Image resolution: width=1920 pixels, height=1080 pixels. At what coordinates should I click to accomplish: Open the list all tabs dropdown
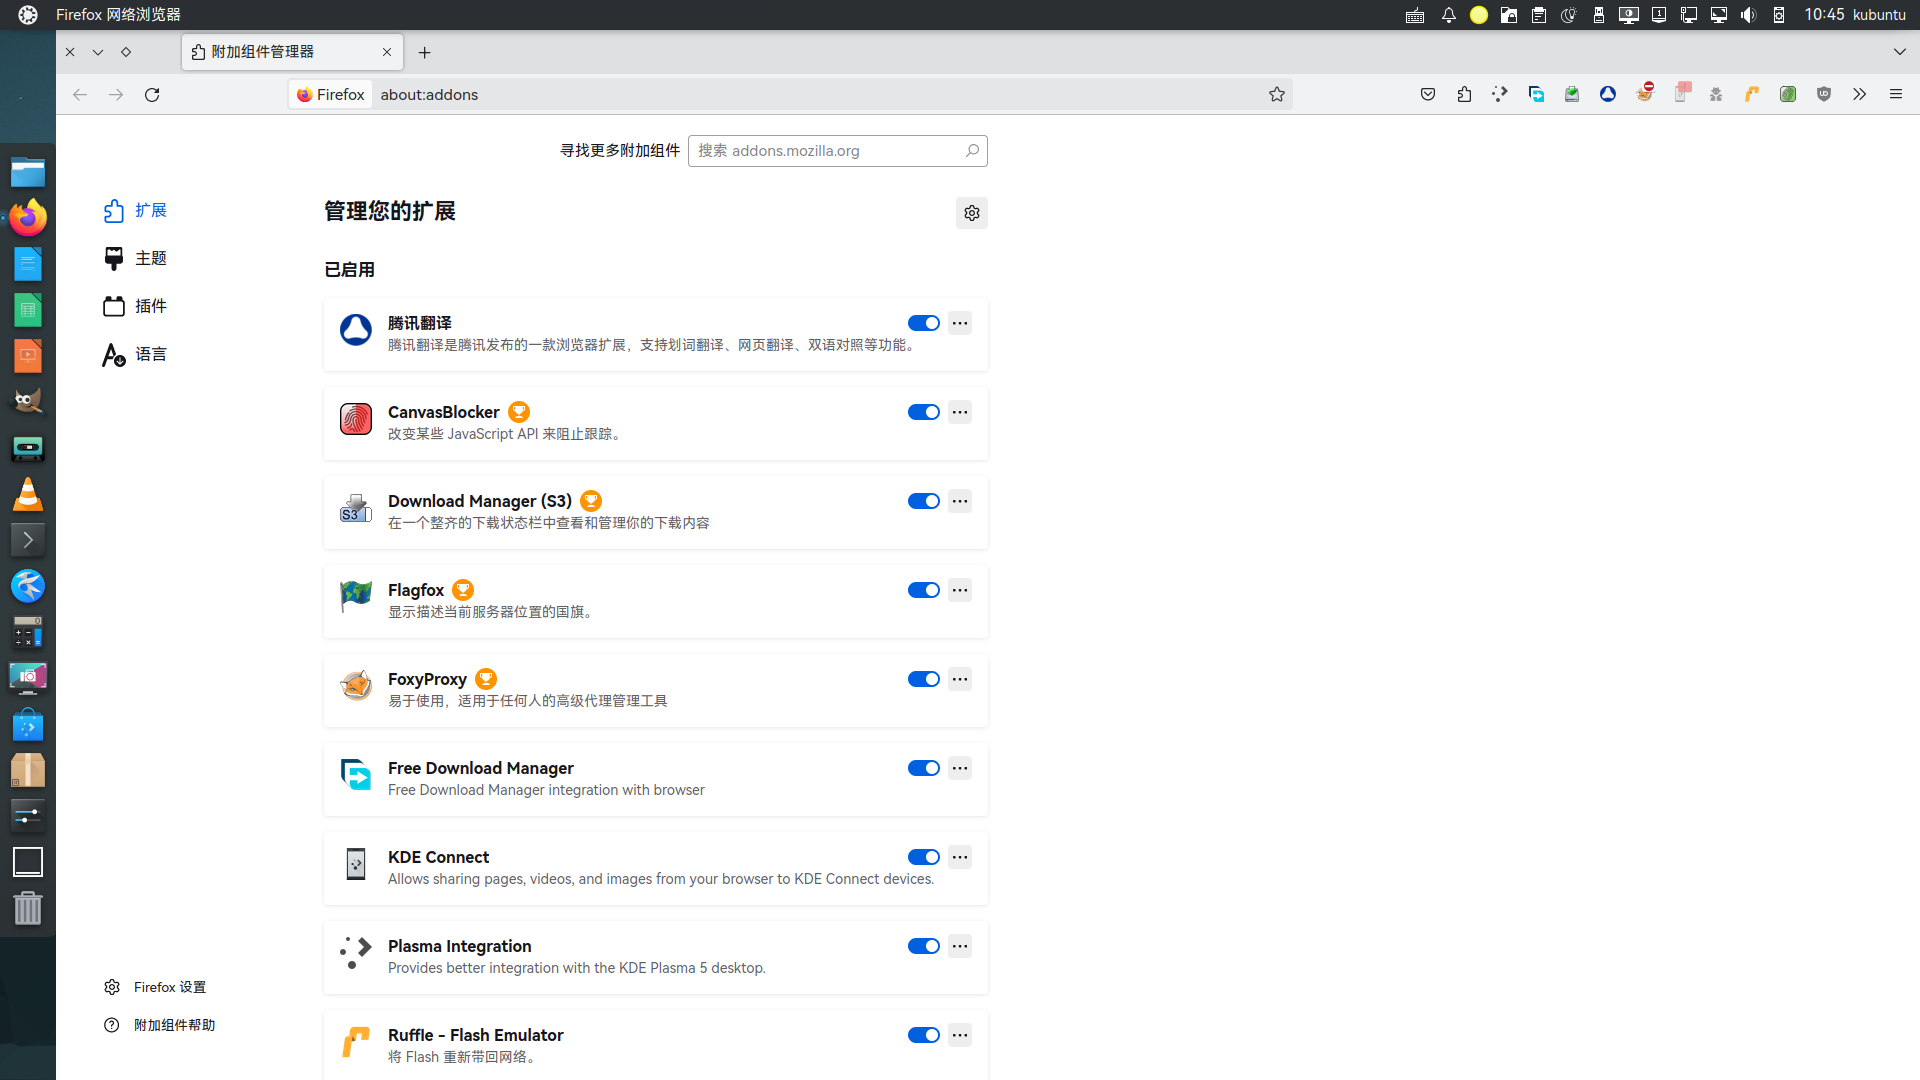(x=1899, y=52)
